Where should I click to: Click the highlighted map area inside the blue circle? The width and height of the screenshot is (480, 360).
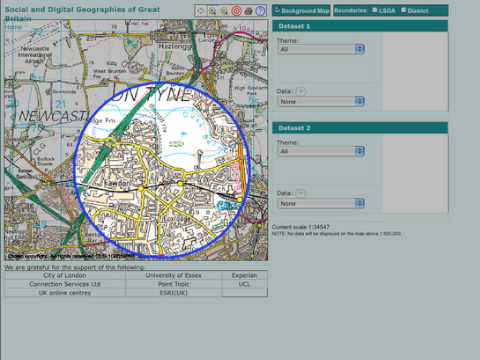(162, 170)
